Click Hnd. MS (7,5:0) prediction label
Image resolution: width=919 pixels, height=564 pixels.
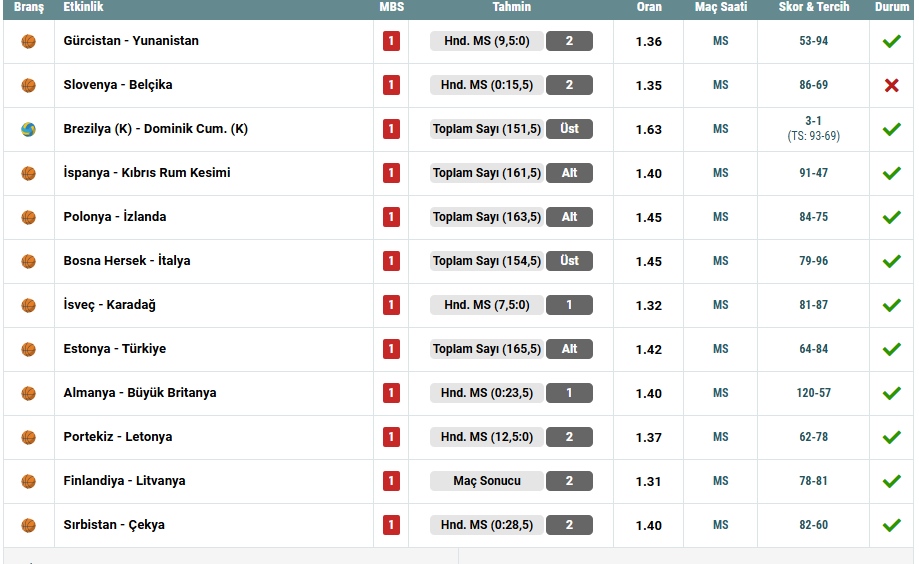pyautogui.click(x=486, y=305)
